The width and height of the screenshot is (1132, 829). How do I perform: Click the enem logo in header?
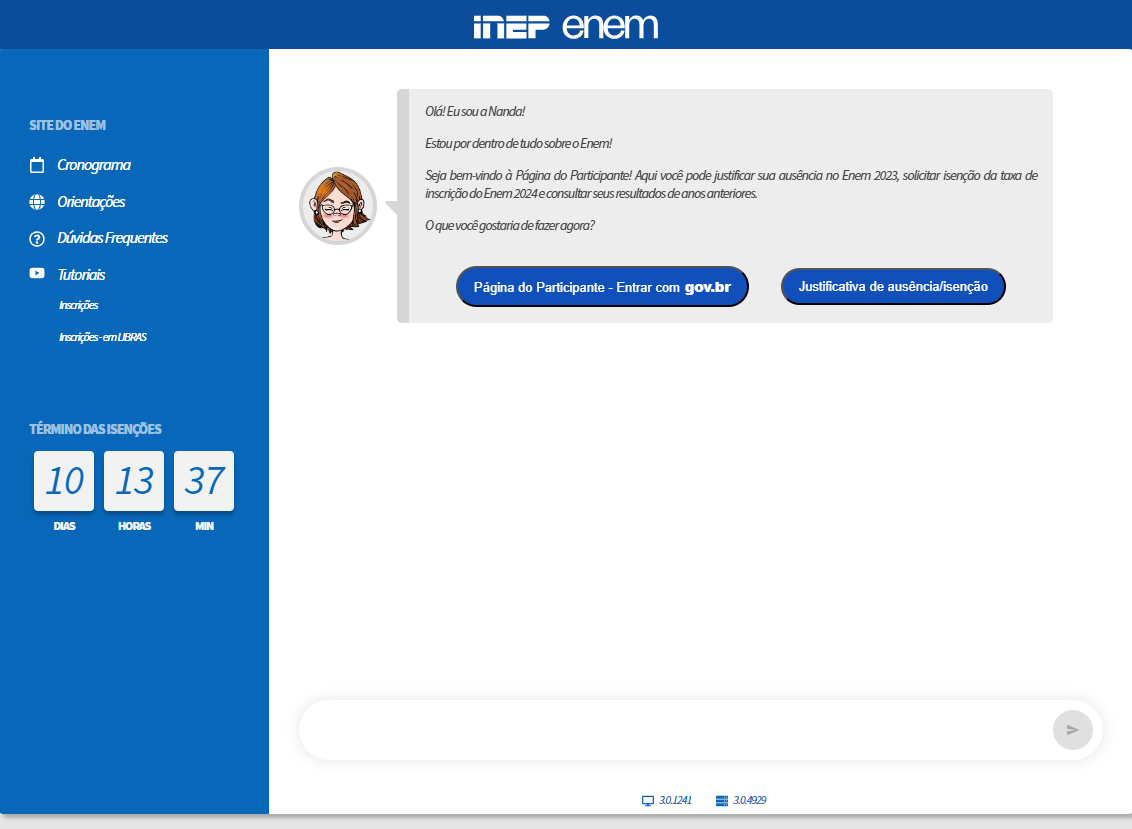coord(610,26)
